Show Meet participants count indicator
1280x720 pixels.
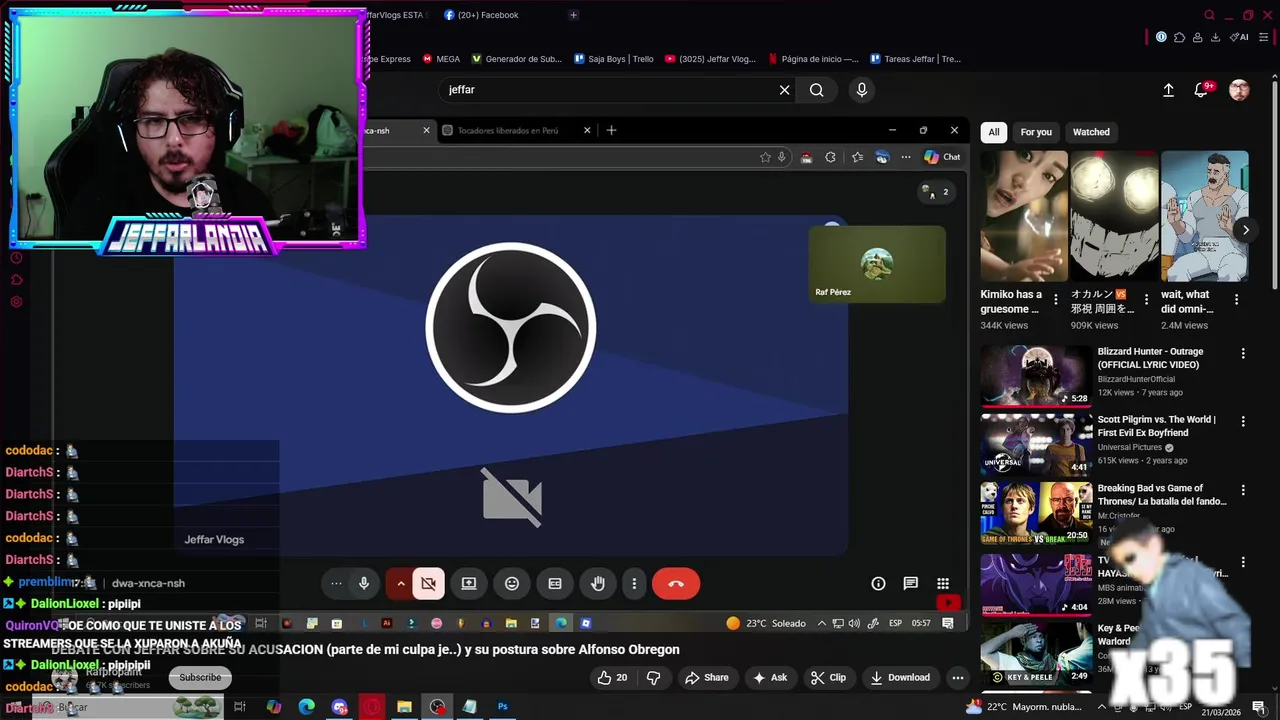(x=935, y=192)
